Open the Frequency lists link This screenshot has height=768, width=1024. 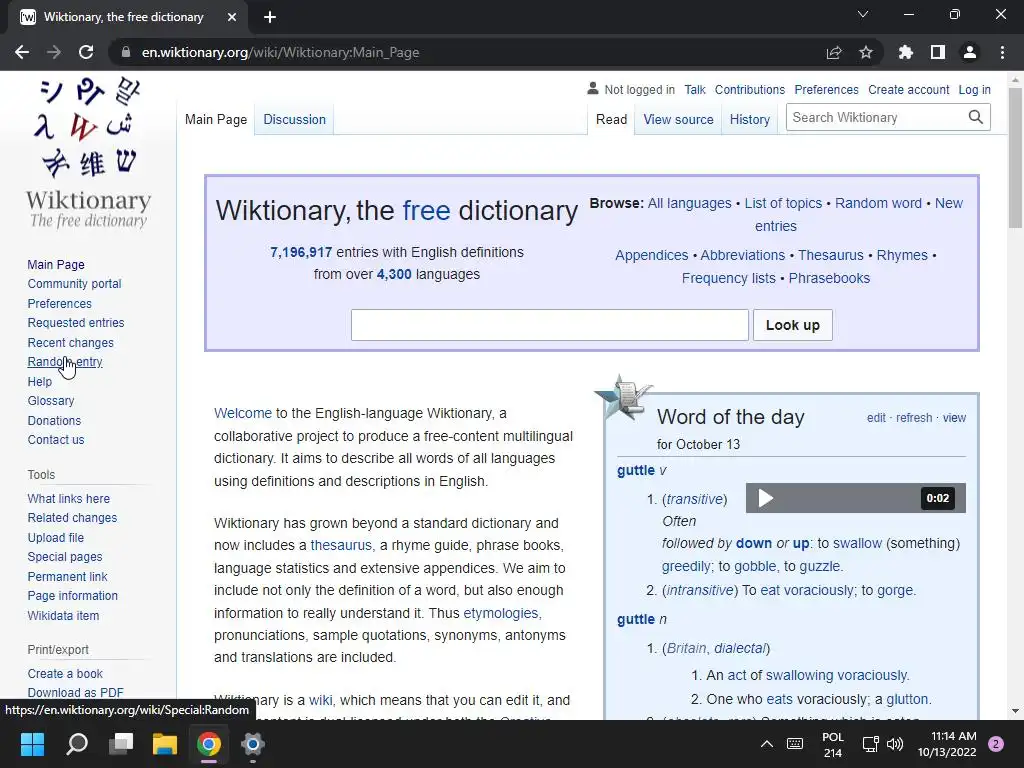pyautogui.click(x=729, y=278)
